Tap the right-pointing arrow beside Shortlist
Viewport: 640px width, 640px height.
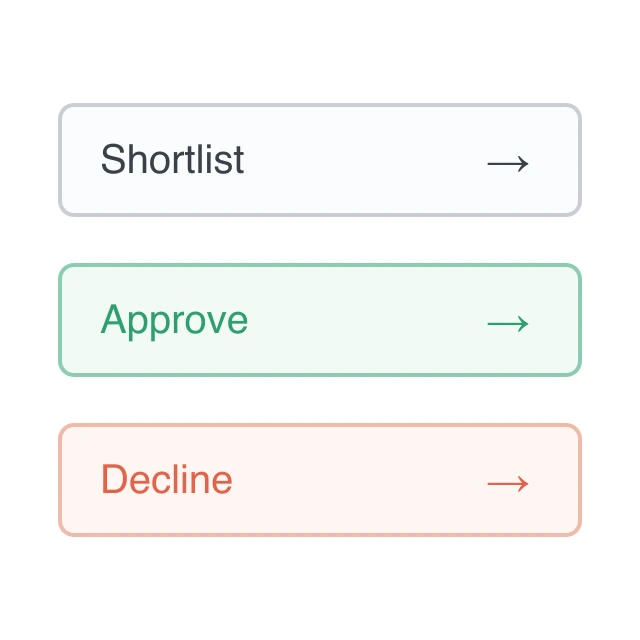[508, 164]
